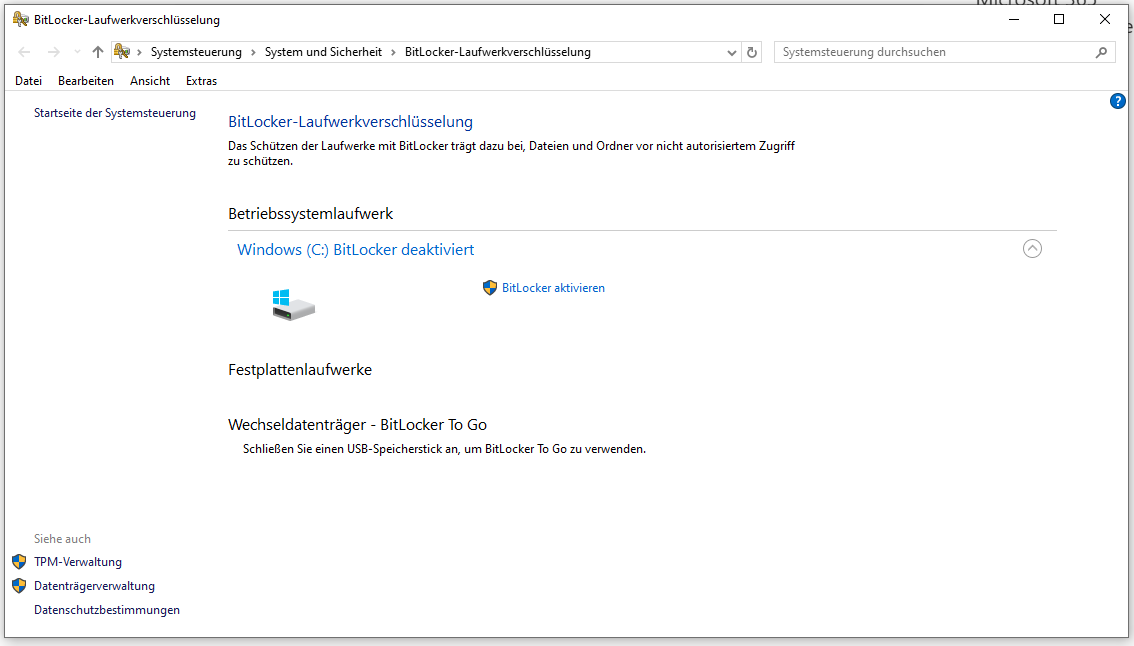The width and height of the screenshot is (1134, 646).
Task: Click BitLocker aktivieren link
Action: pyautogui.click(x=553, y=288)
